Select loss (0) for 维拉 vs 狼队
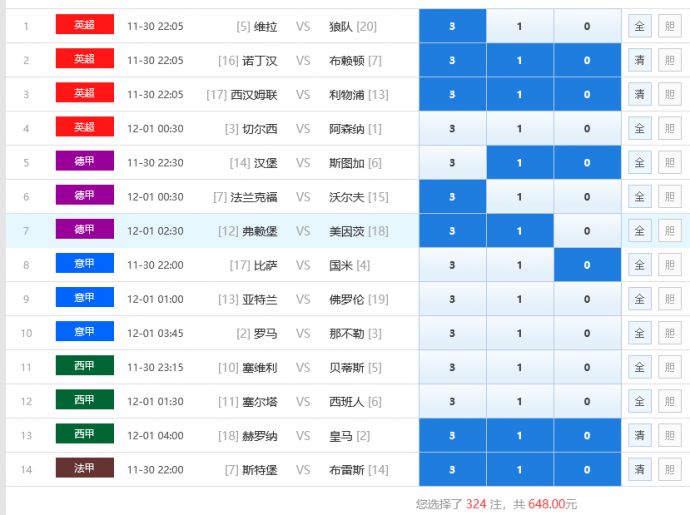The height and width of the screenshot is (515, 690). [587, 27]
